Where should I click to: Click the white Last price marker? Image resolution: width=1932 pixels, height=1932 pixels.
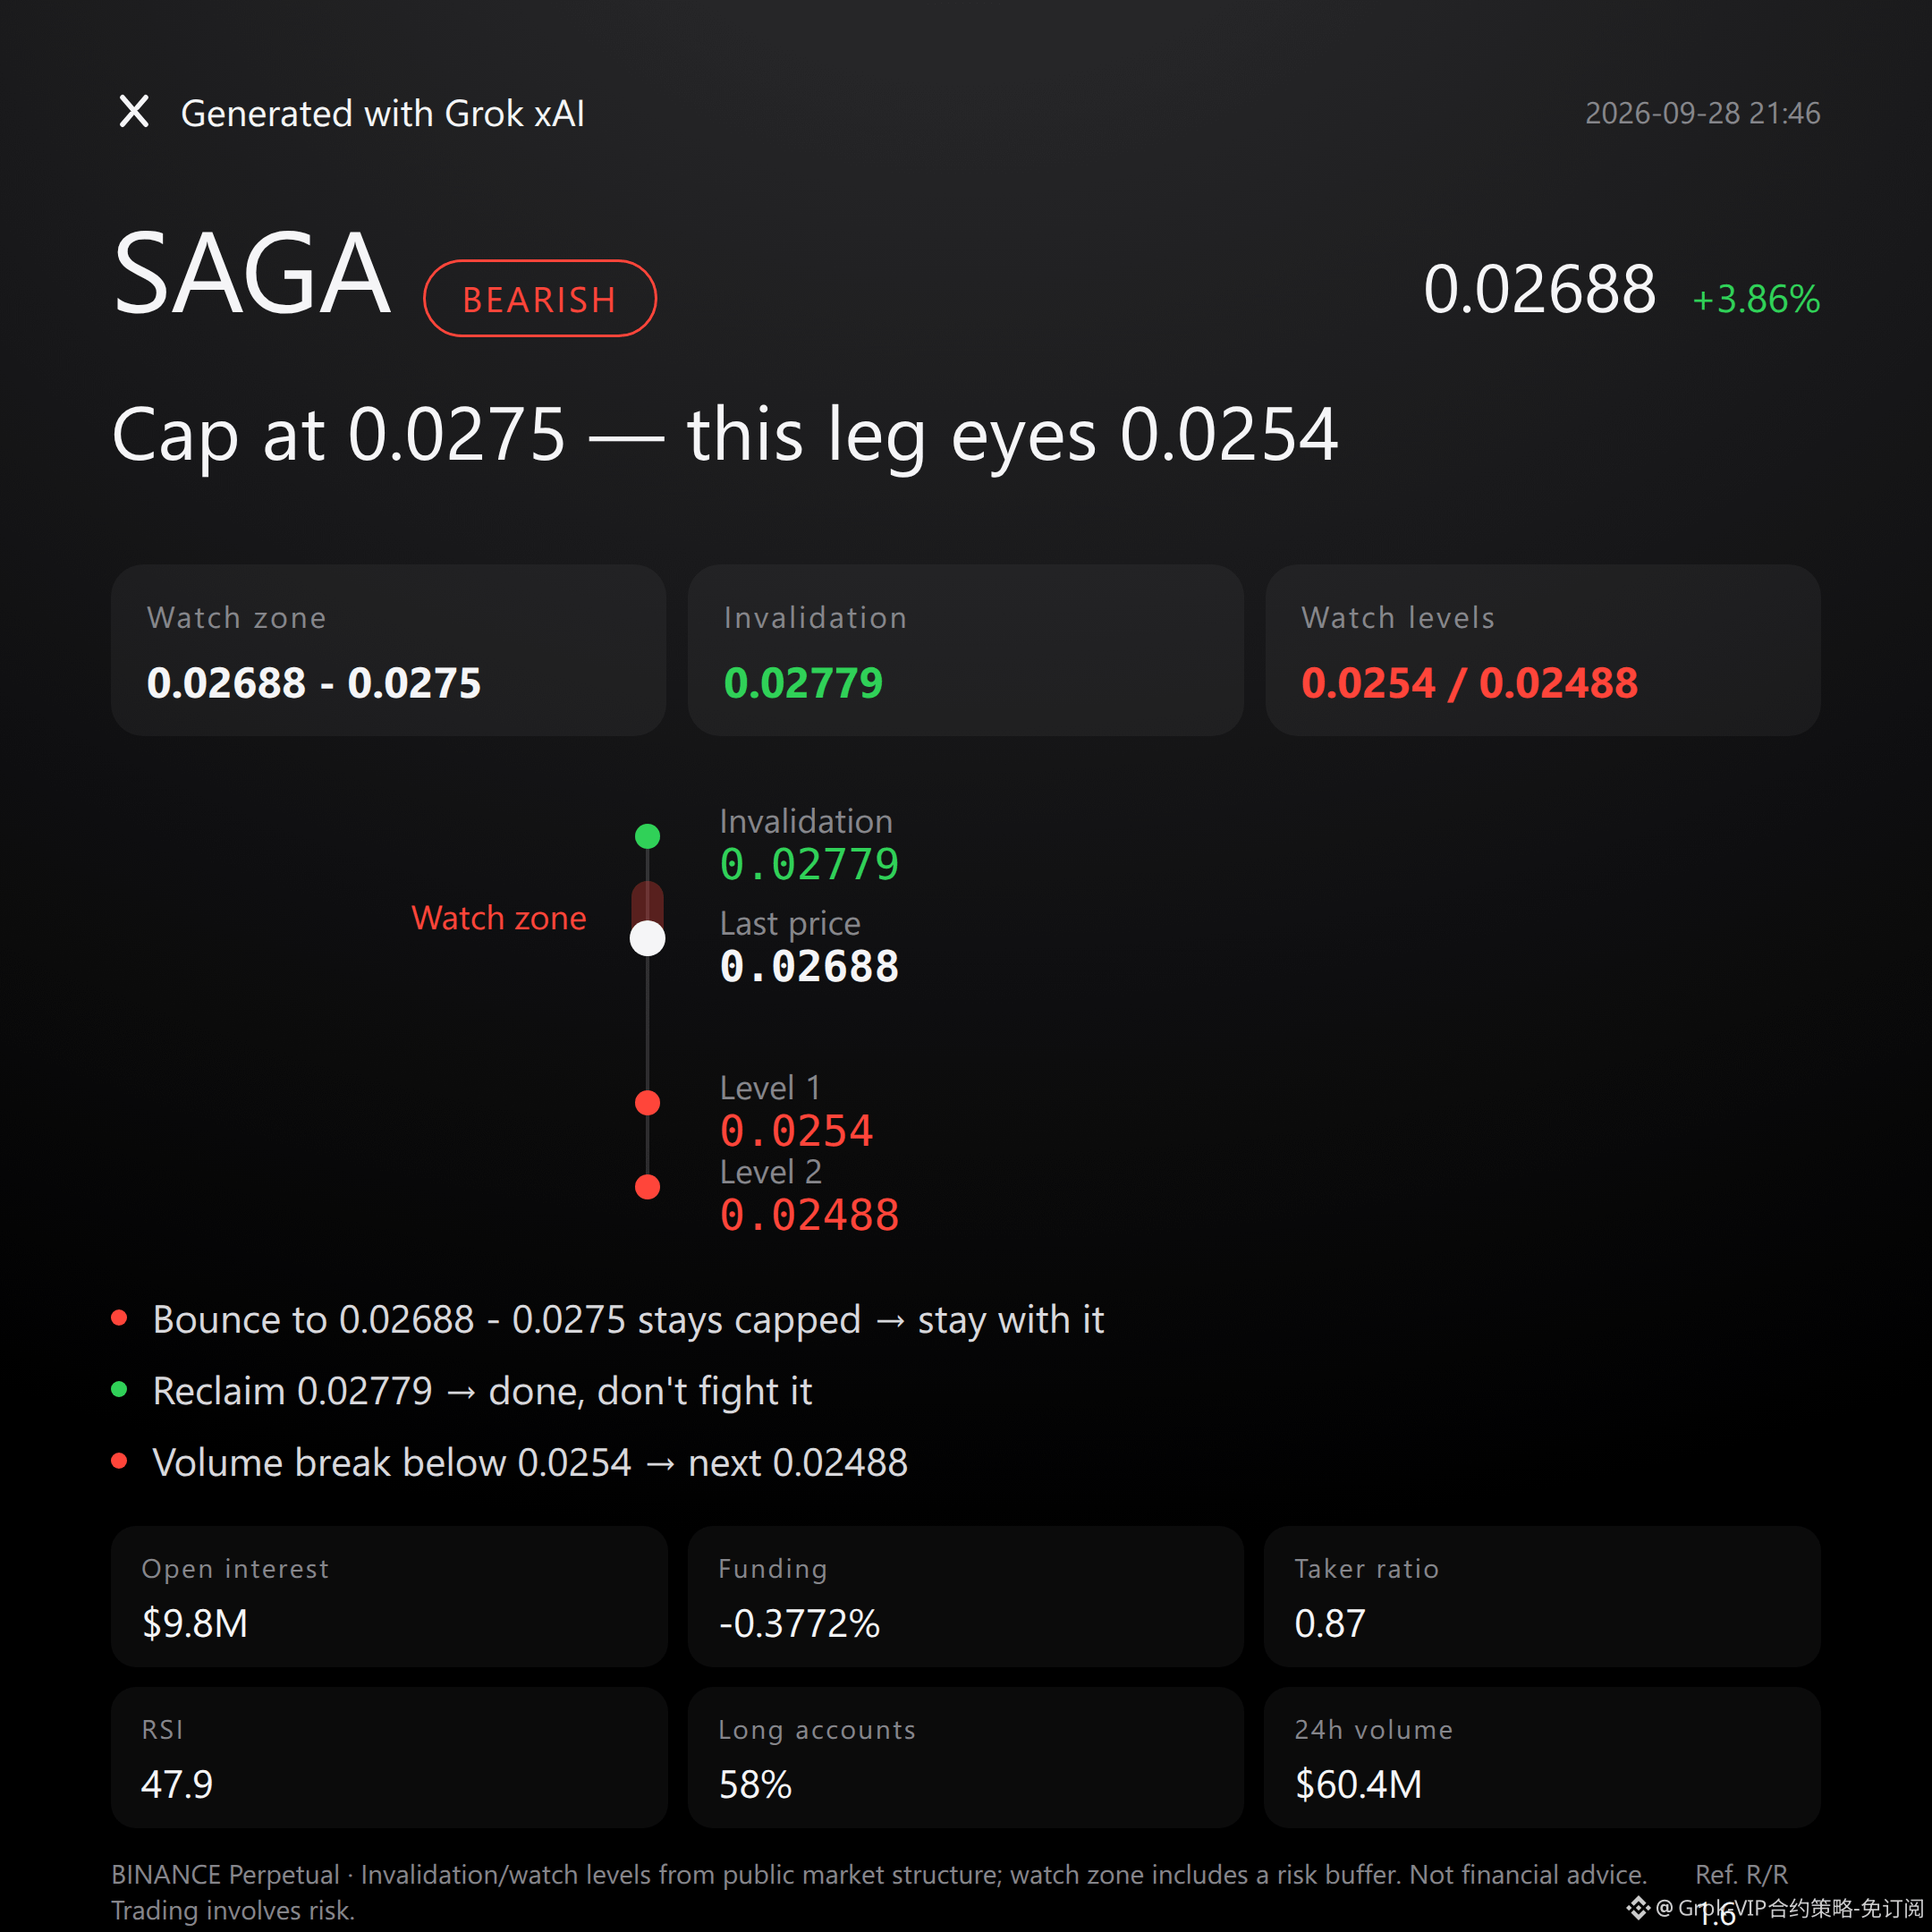647,938
